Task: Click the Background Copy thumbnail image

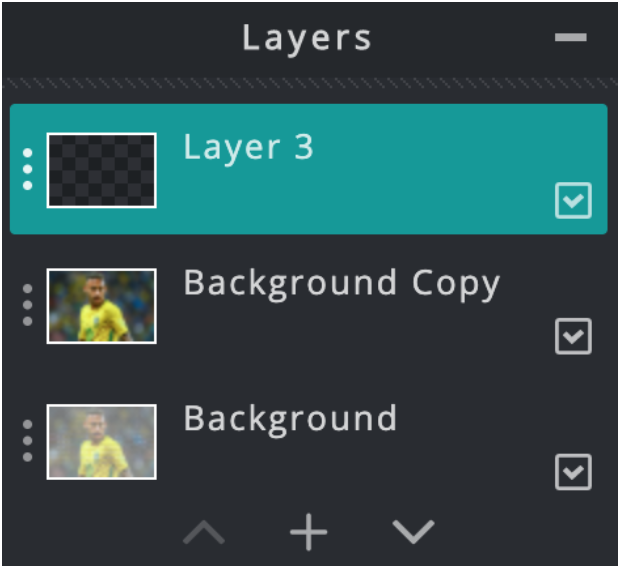Action: tap(101, 306)
